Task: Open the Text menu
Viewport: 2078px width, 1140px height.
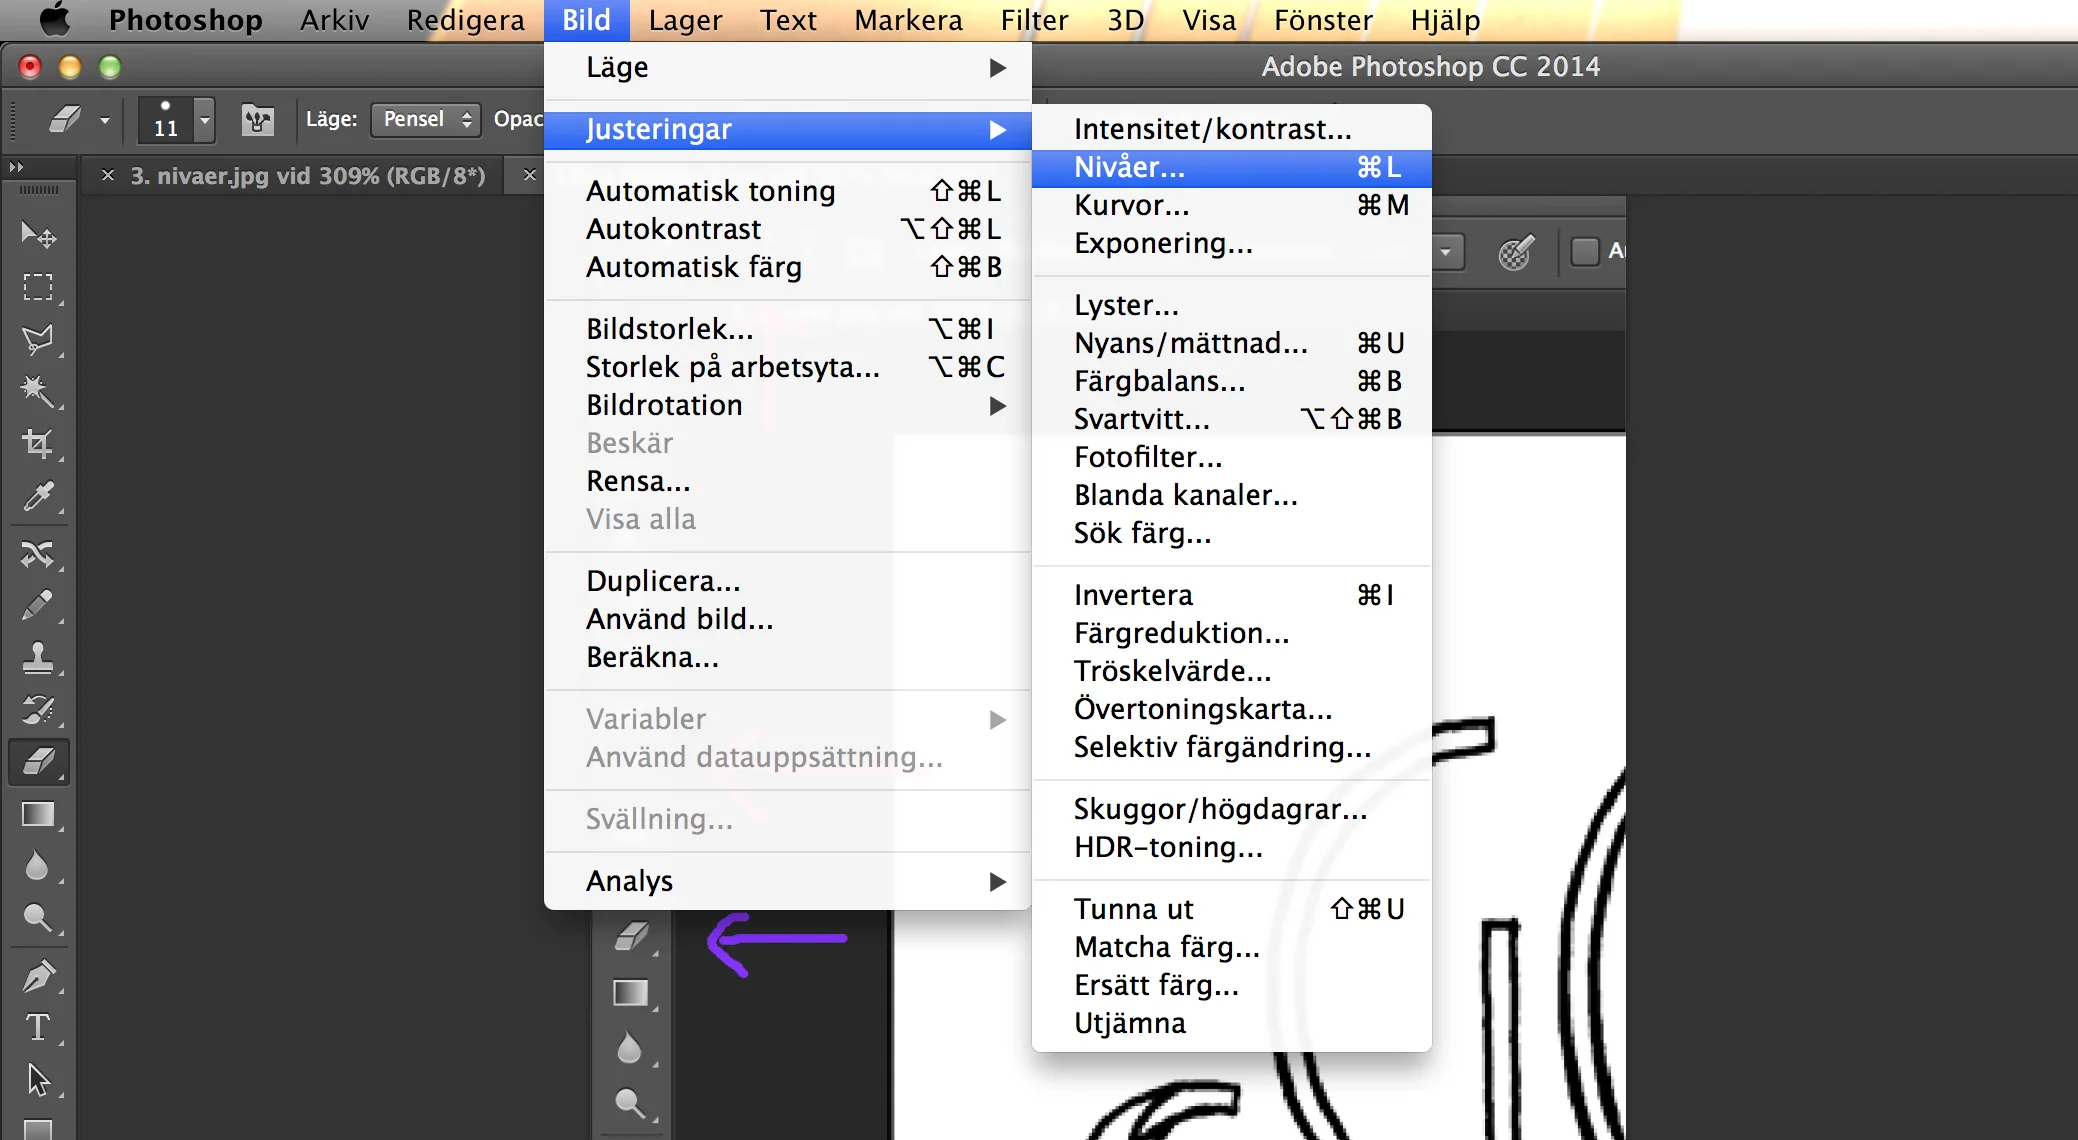Action: click(788, 20)
